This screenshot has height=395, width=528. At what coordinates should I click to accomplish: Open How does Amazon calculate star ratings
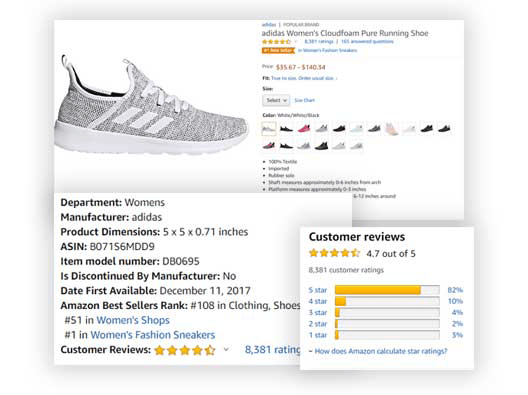click(381, 351)
